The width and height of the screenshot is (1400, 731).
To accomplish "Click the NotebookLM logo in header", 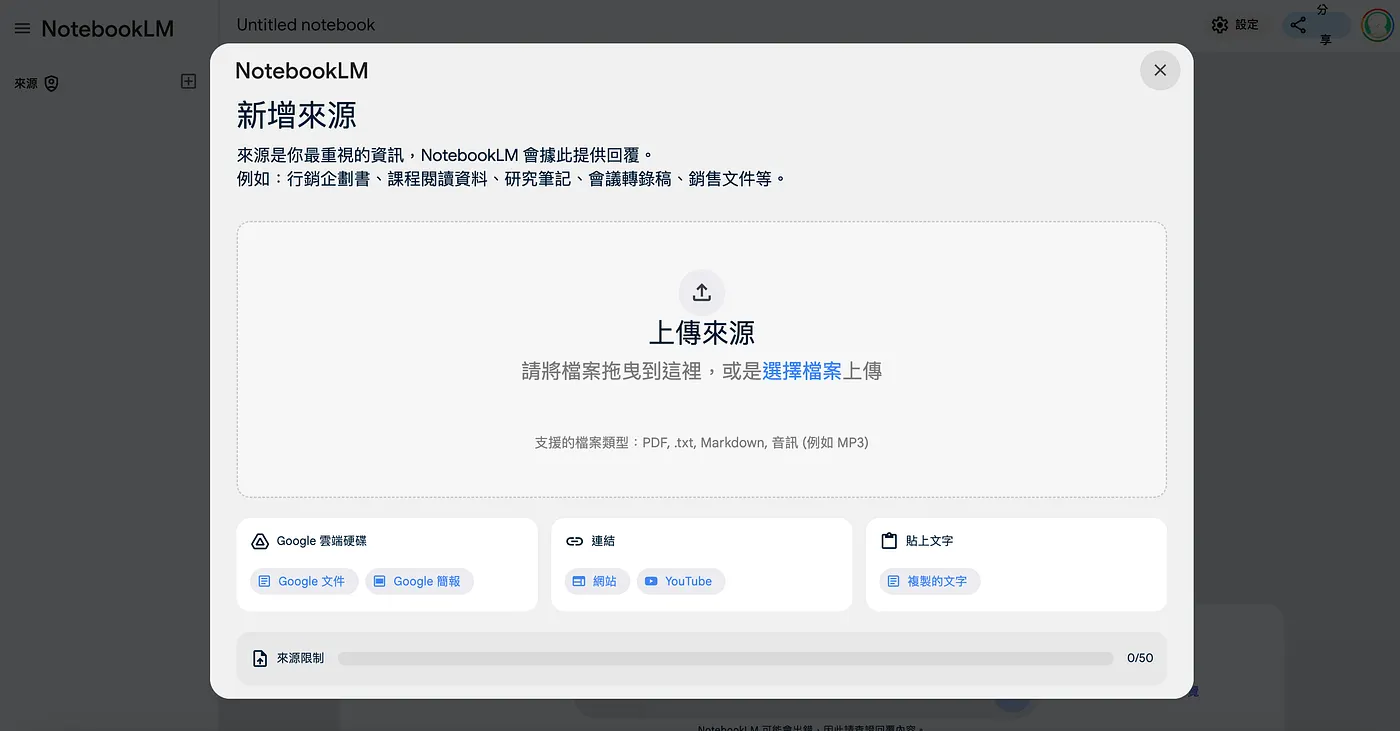I will click(107, 29).
